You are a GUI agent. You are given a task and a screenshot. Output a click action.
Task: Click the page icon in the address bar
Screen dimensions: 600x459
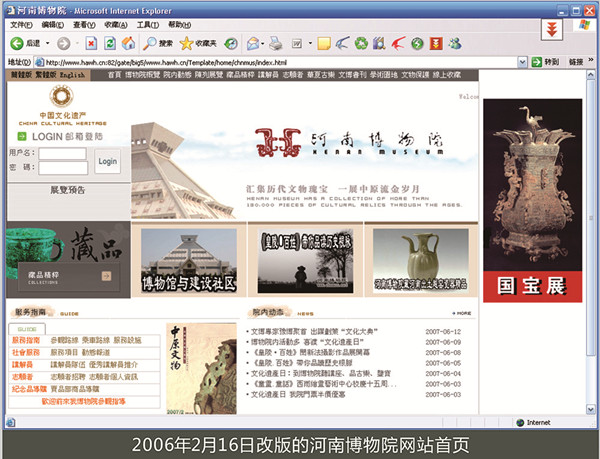coord(39,62)
